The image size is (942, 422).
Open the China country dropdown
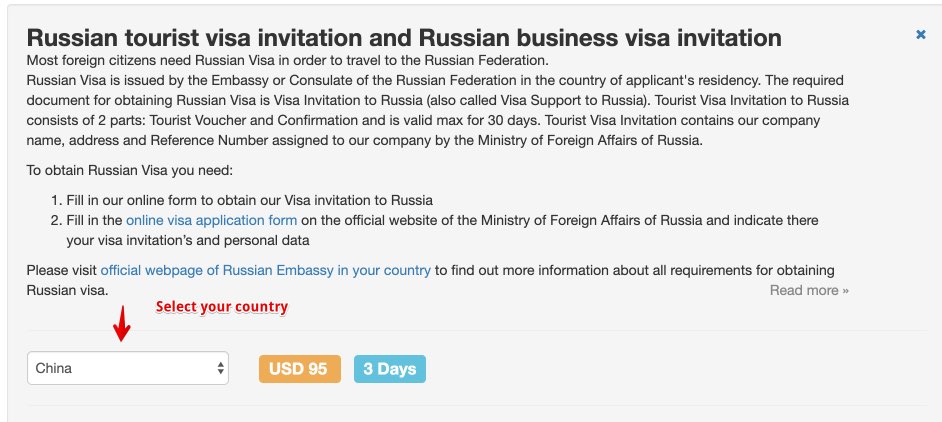click(x=128, y=368)
